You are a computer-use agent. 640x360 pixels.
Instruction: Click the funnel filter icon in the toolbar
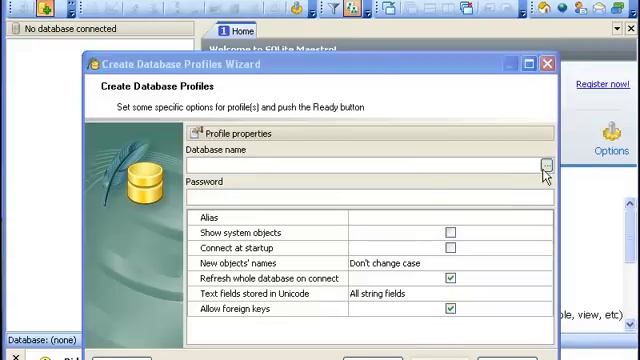(333, 8)
